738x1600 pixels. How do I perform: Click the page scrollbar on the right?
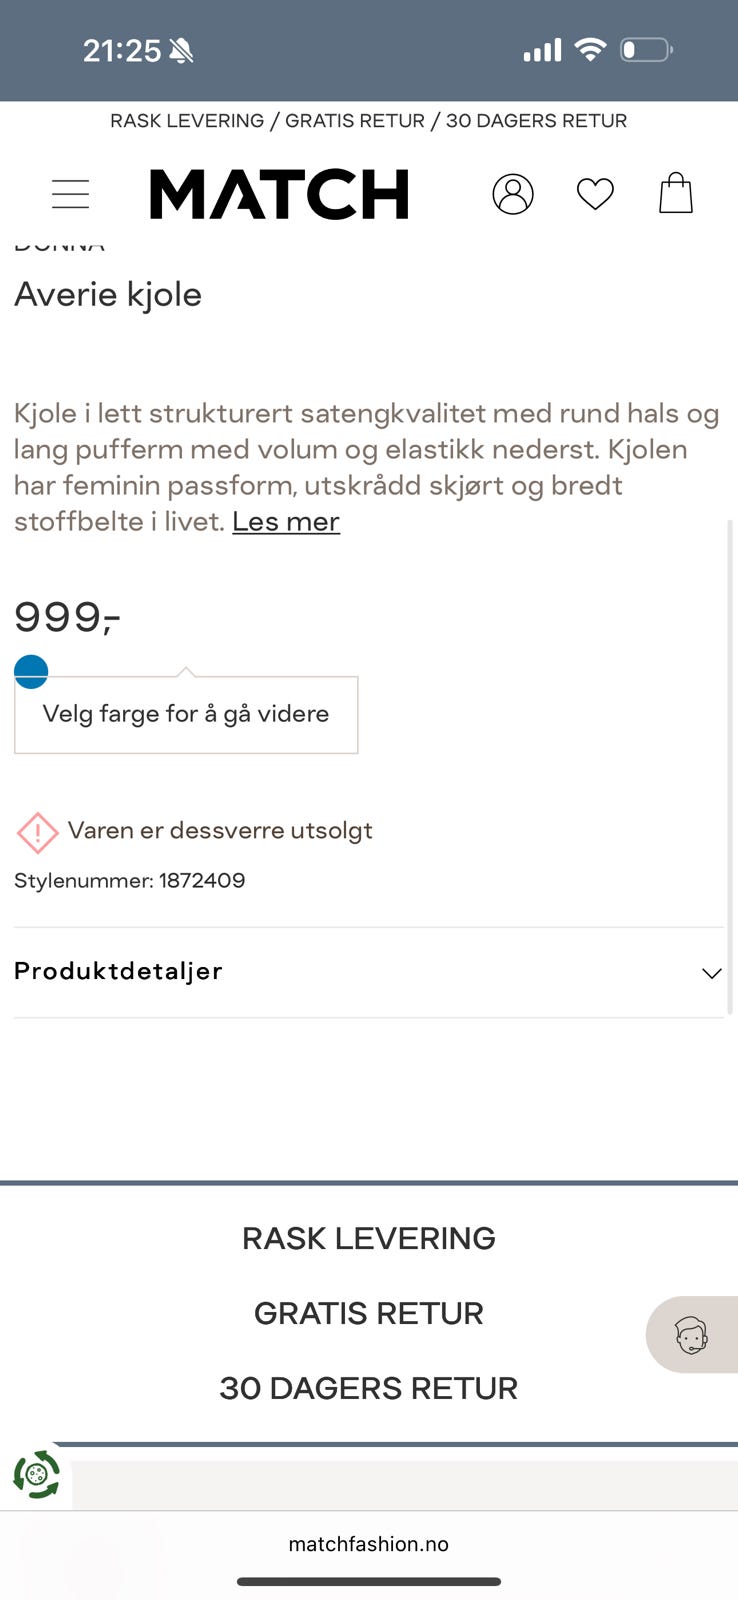pyautogui.click(x=730, y=767)
